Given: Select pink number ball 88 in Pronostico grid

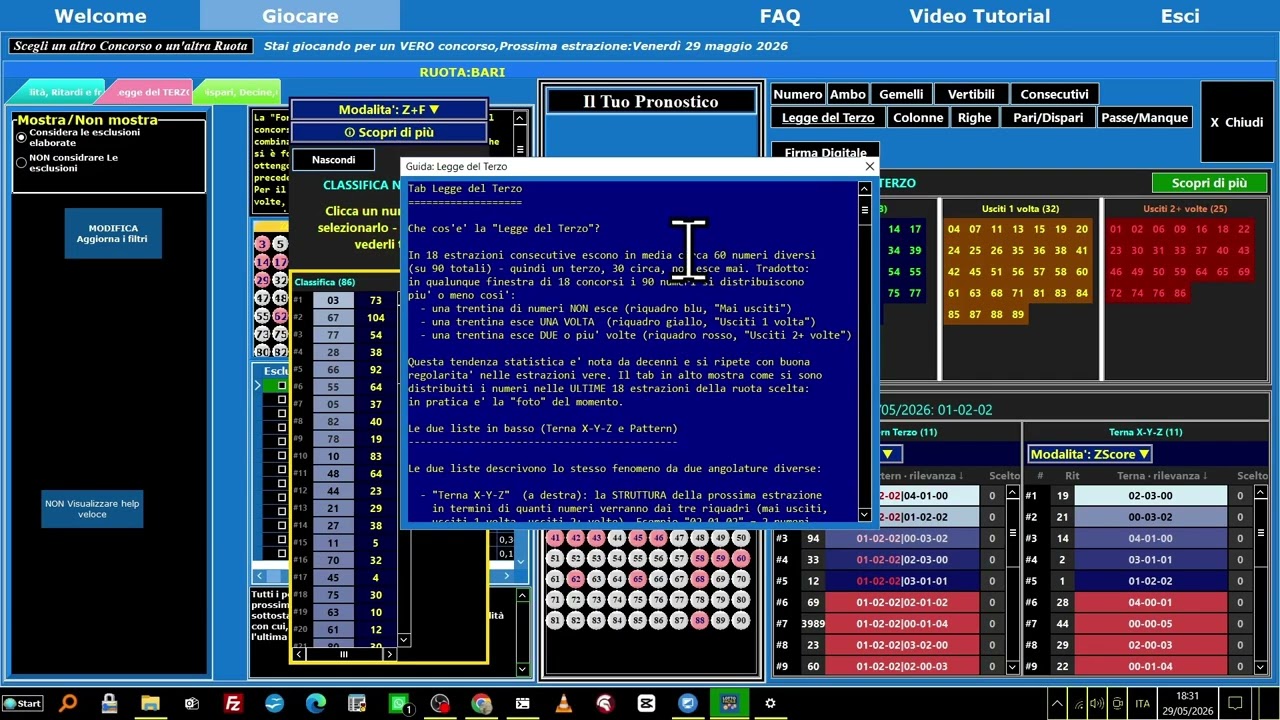Looking at the screenshot, I should pyautogui.click(x=698, y=620).
